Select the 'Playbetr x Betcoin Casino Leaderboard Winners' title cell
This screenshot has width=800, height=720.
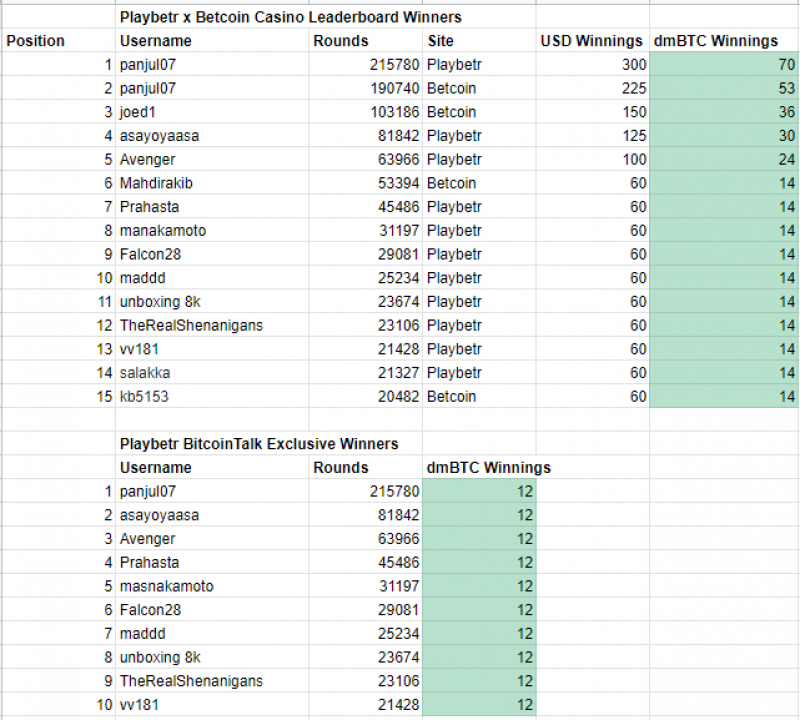(x=290, y=17)
